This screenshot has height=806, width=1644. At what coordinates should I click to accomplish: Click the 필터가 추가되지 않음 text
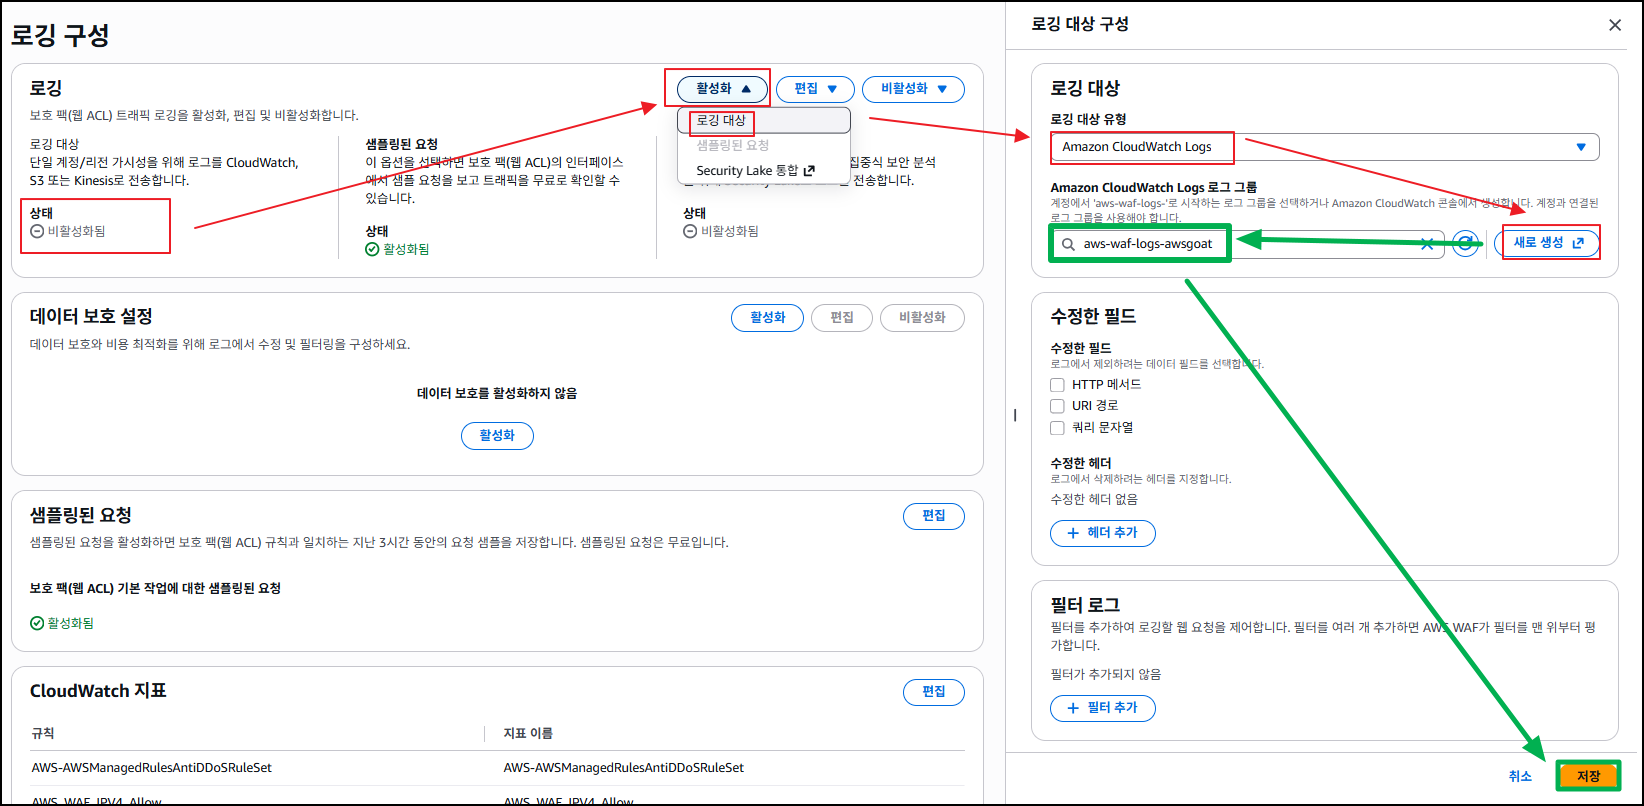pyautogui.click(x=1106, y=674)
